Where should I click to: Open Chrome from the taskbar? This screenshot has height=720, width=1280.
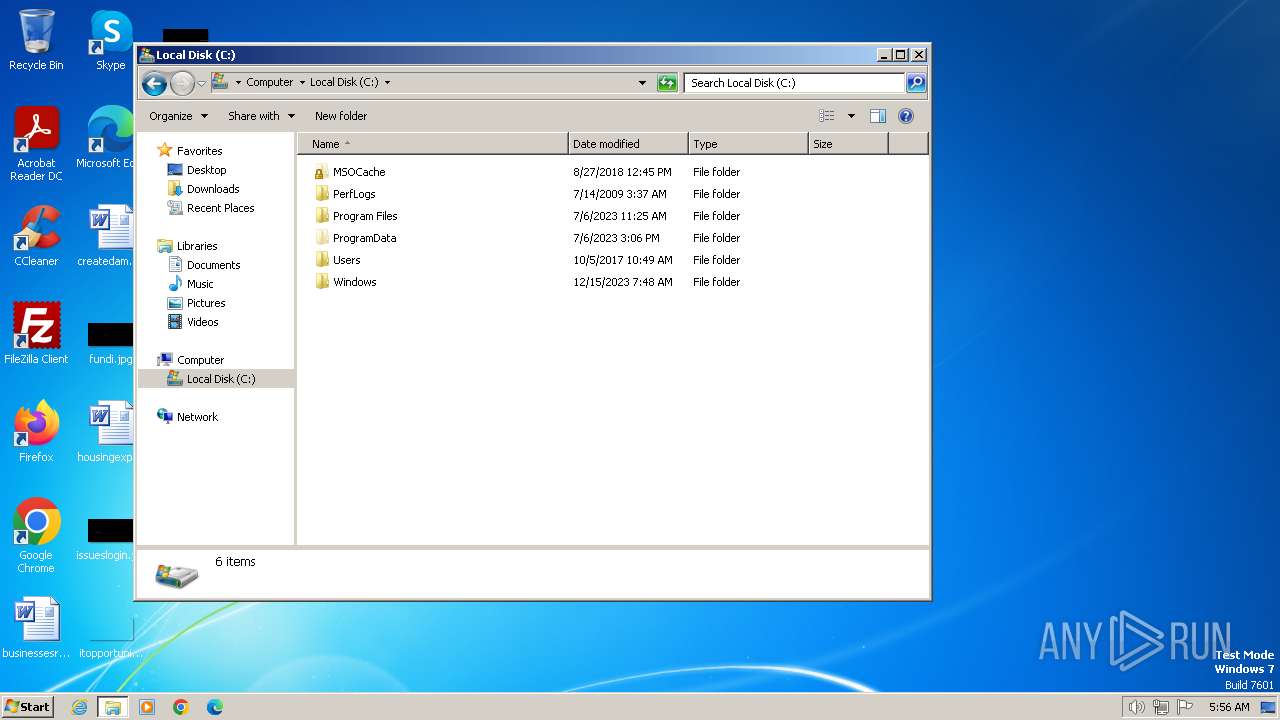coord(181,707)
